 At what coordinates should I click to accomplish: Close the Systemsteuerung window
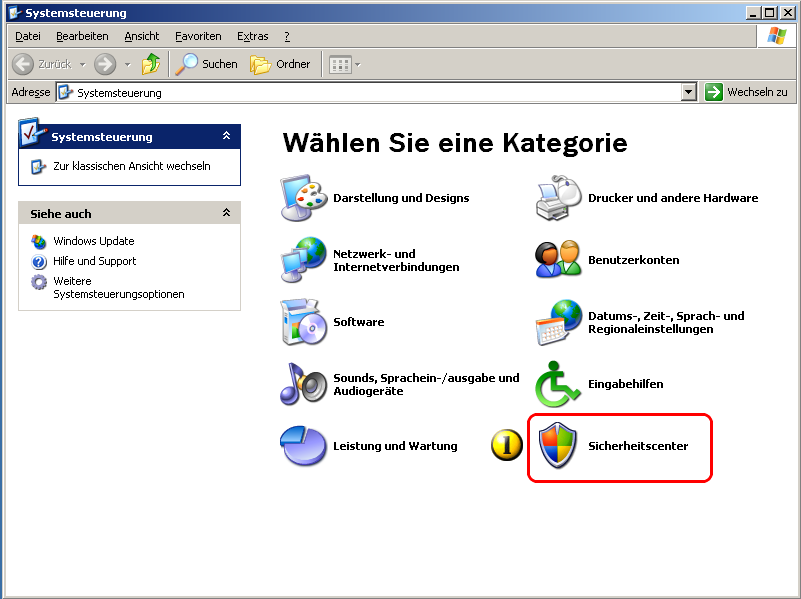pos(788,13)
